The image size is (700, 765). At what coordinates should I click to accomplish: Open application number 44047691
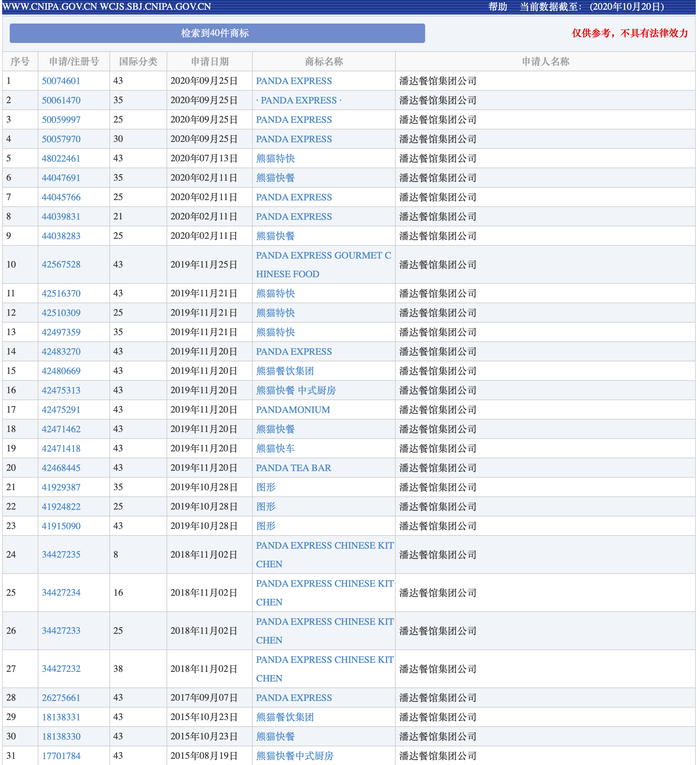[61, 178]
